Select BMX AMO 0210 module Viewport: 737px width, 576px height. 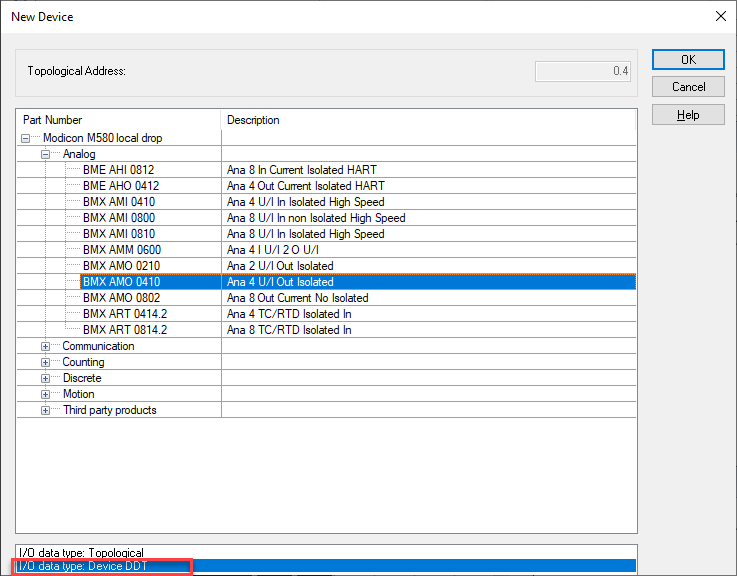click(x=121, y=266)
